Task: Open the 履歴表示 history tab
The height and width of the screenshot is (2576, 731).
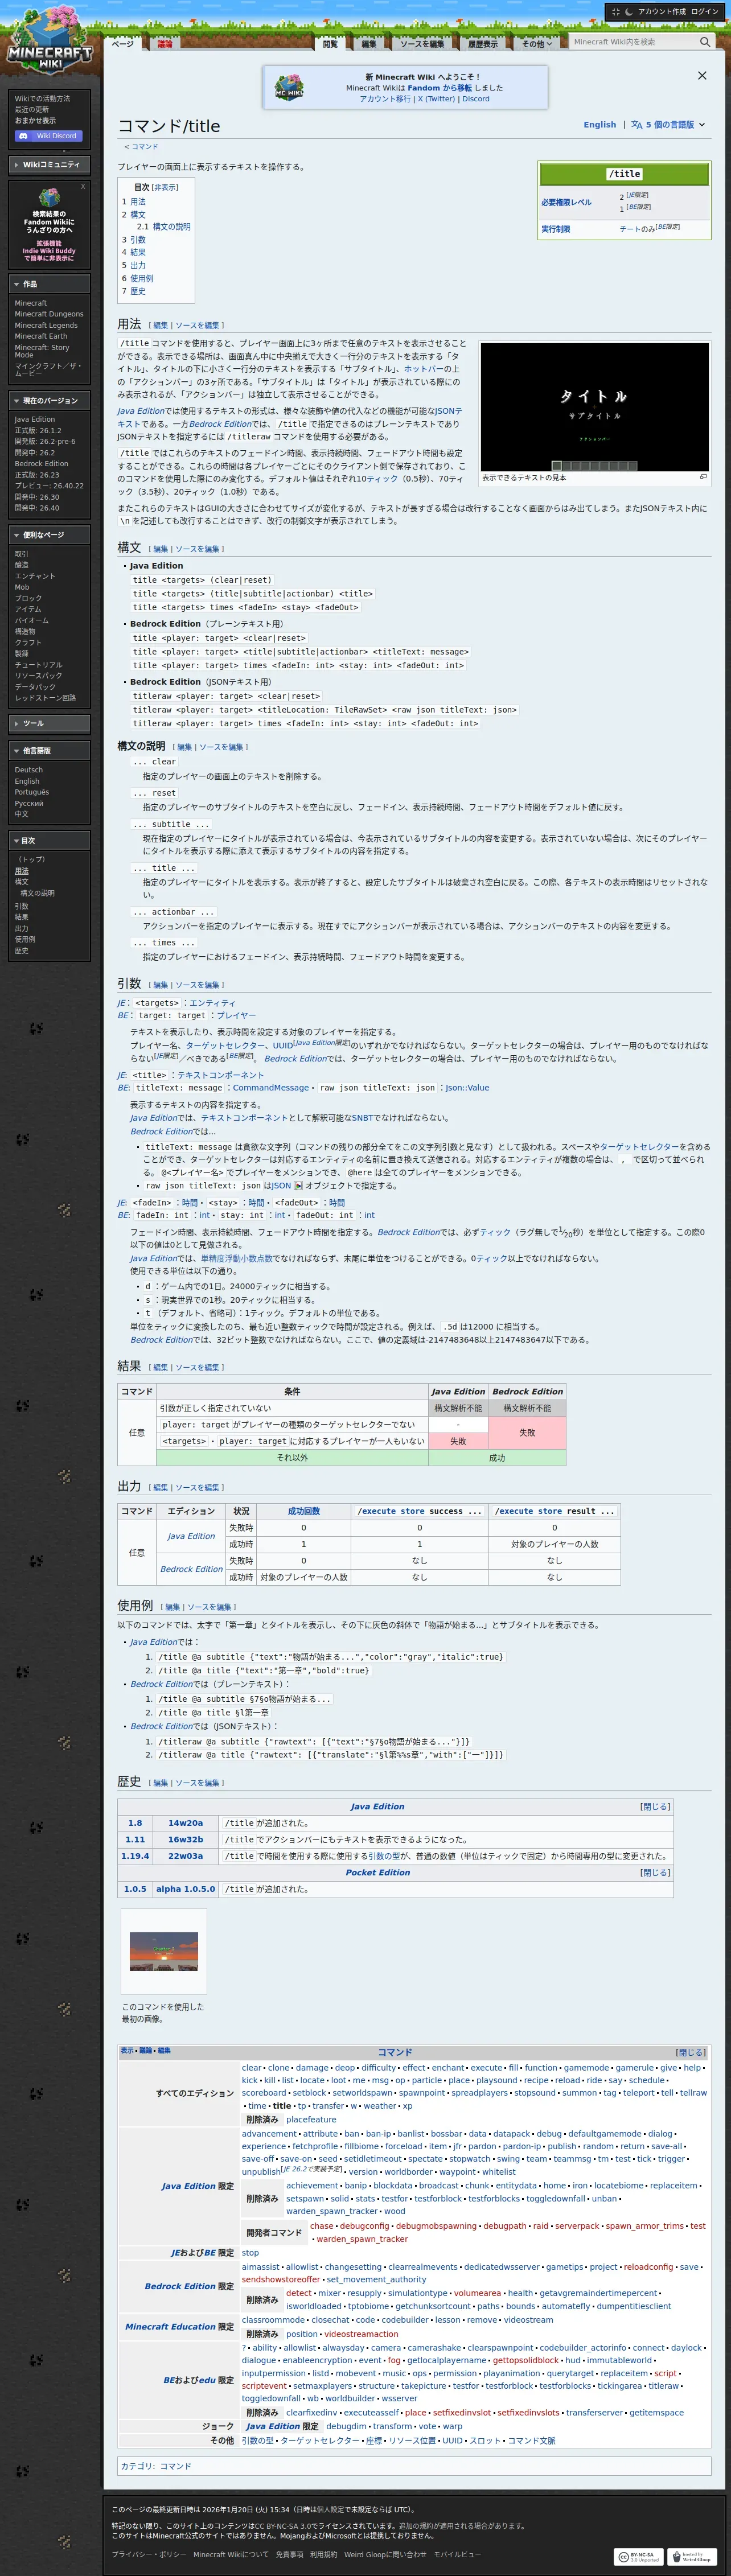Action: (x=483, y=44)
